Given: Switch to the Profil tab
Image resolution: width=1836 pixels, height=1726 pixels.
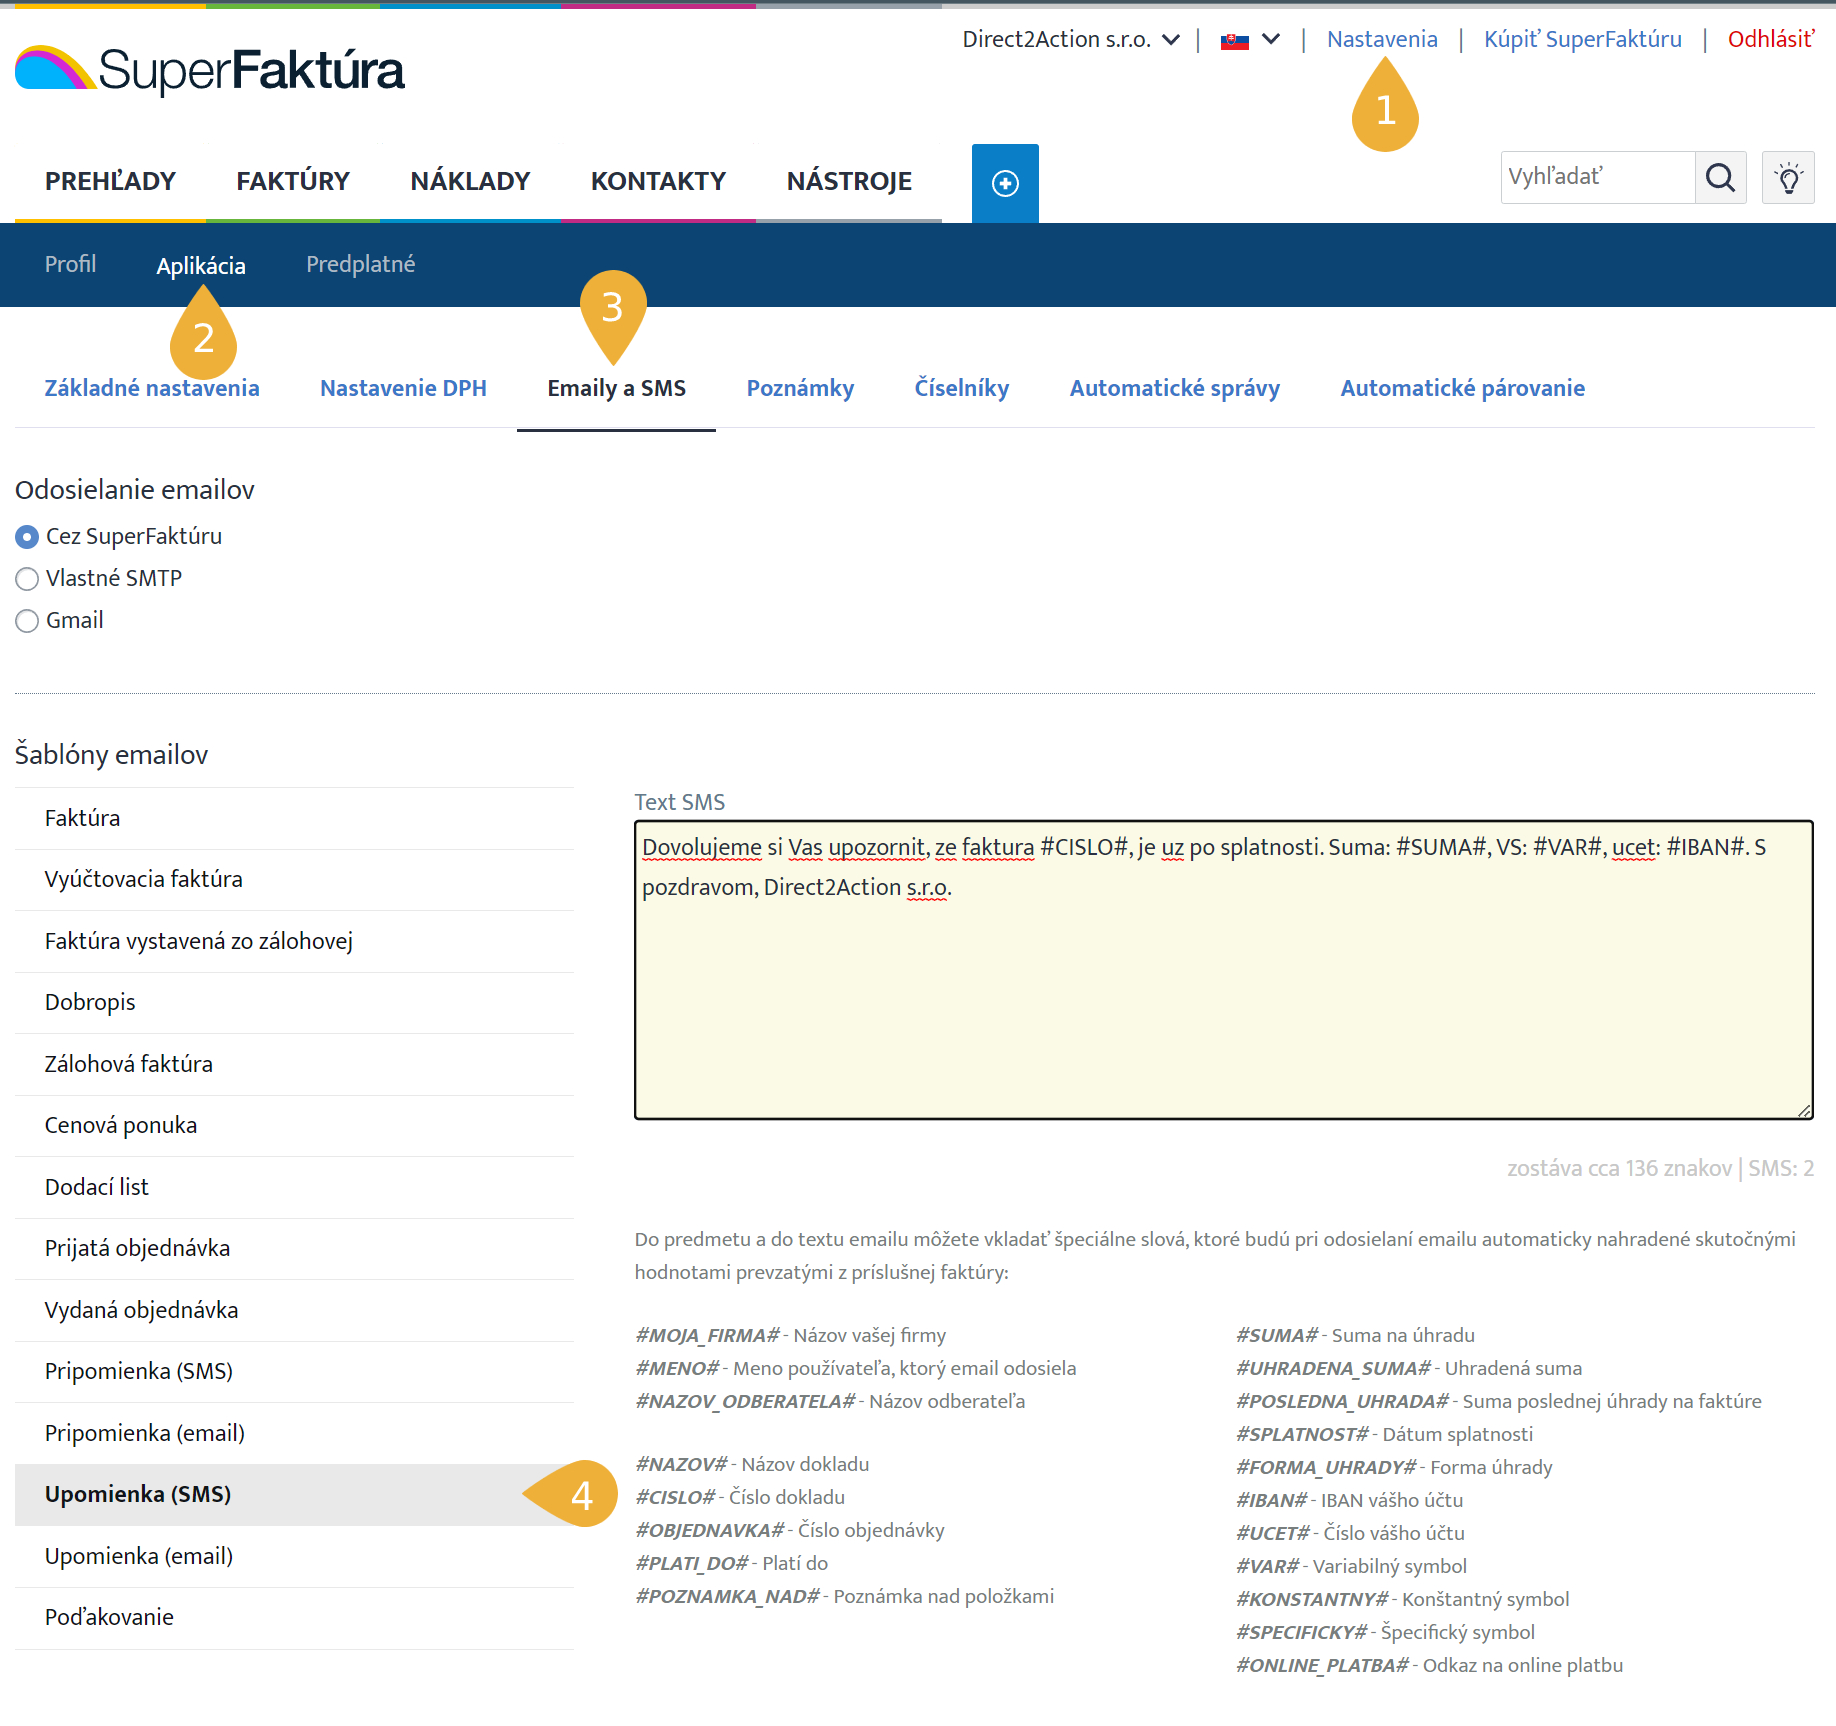Looking at the screenshot, I should click(70, 264).
